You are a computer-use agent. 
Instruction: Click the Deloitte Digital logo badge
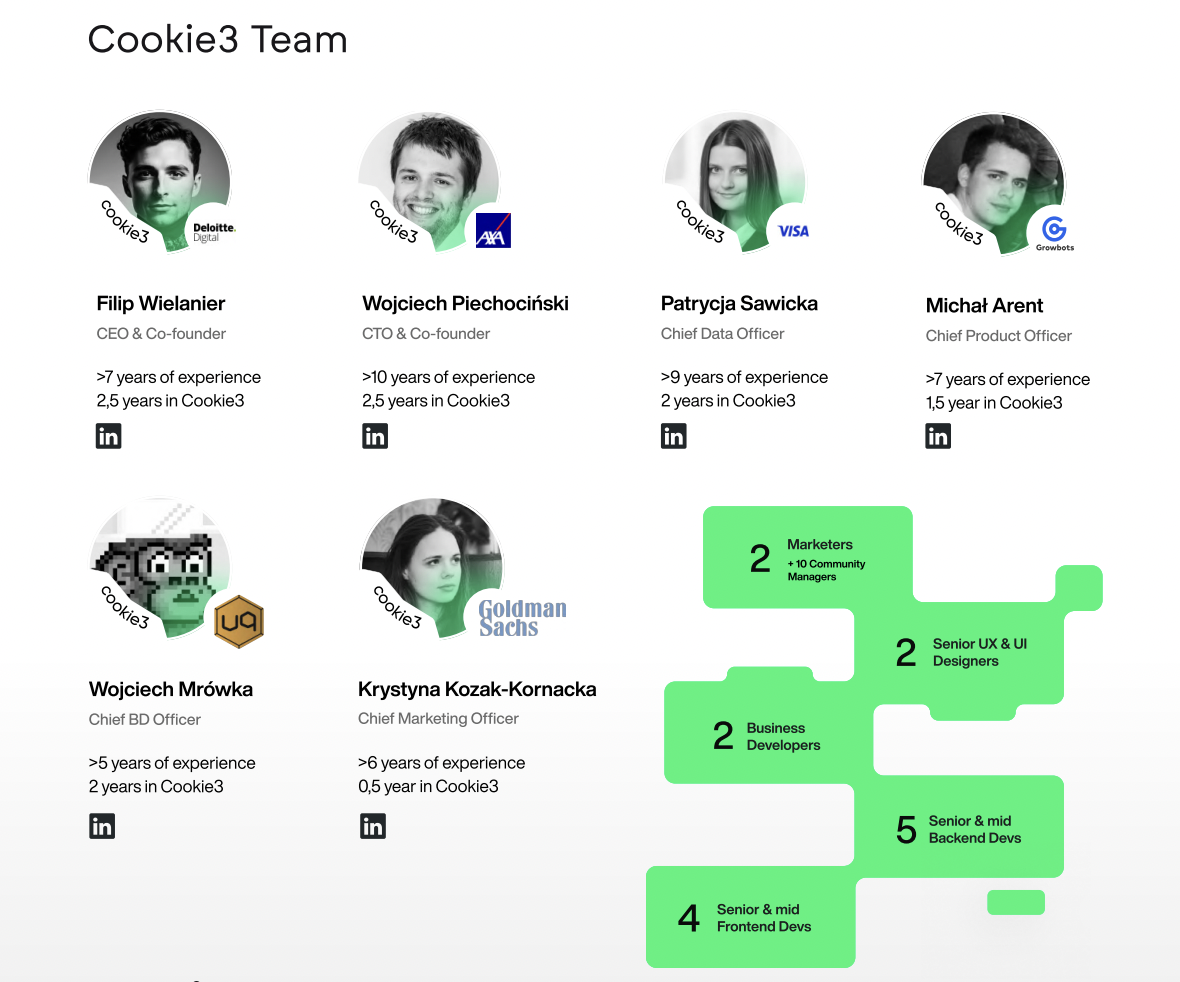point(213,232)
